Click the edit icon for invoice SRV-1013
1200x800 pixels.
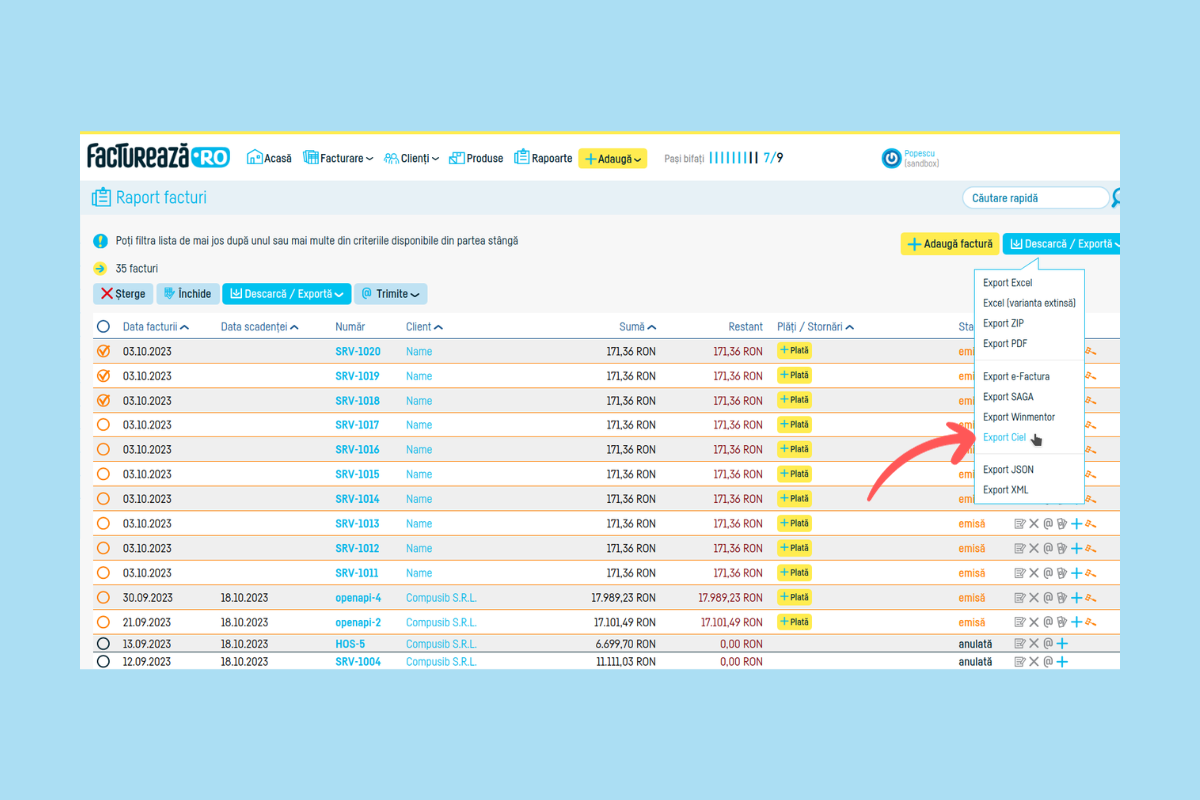tap(1020, 523)
